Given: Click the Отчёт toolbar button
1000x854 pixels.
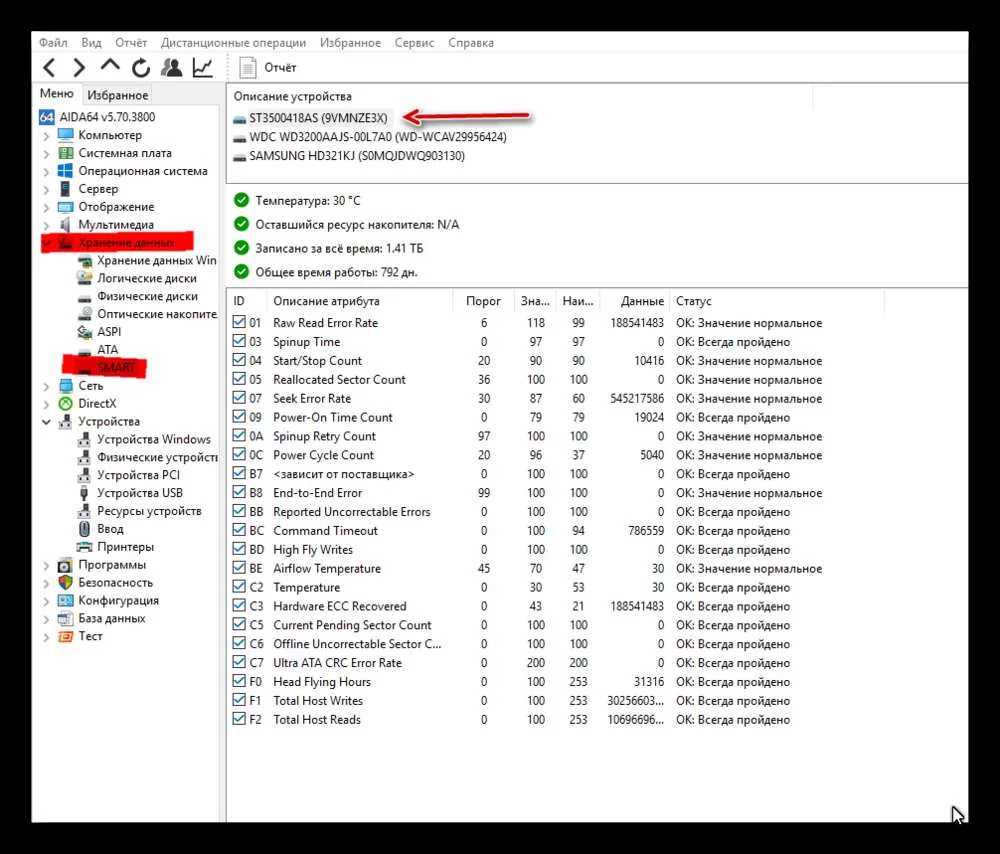Looking at the screenshot, I should pos(267,68).
